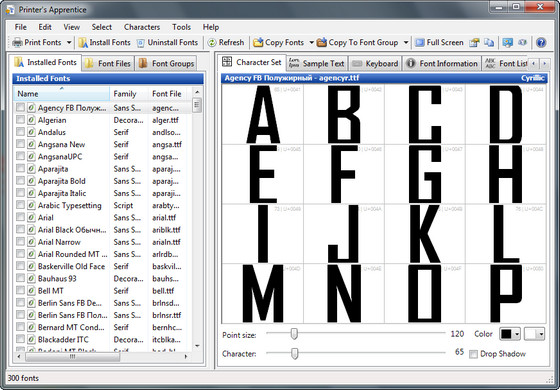Click the green Refresh icon
560x390 pixels.
[212, 42]
